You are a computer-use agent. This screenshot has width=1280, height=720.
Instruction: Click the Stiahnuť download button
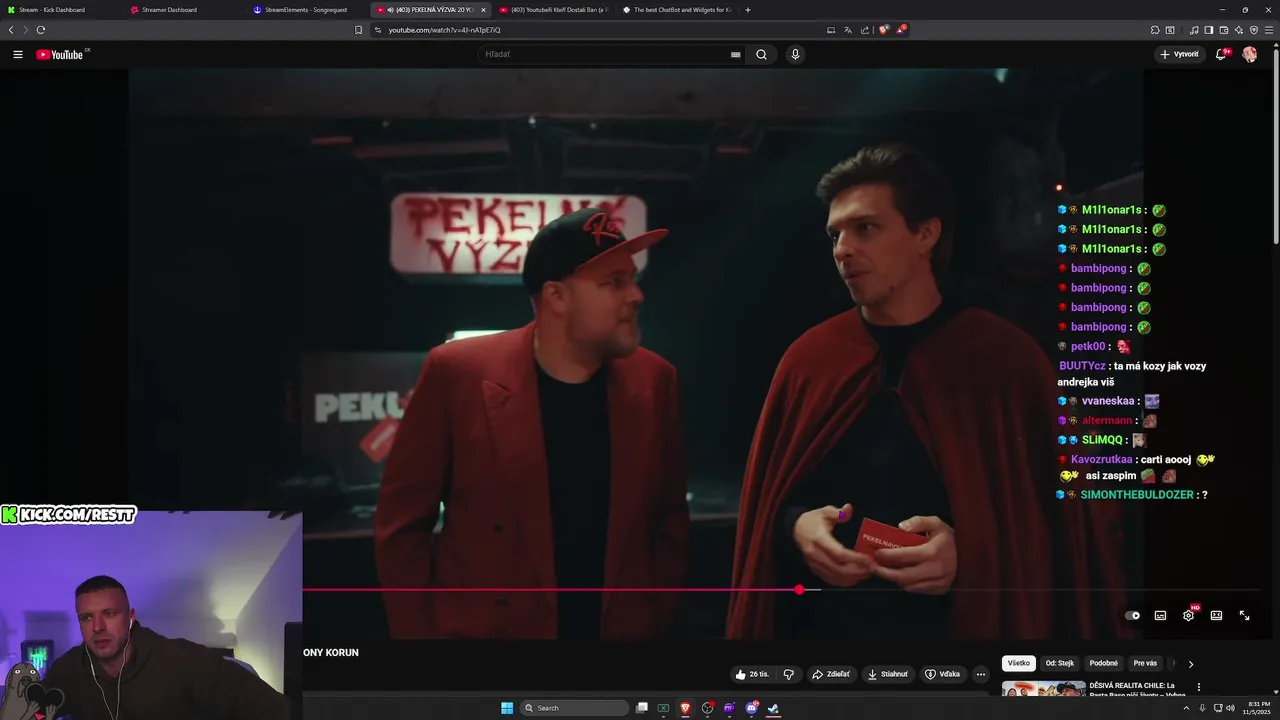(887, 674)
